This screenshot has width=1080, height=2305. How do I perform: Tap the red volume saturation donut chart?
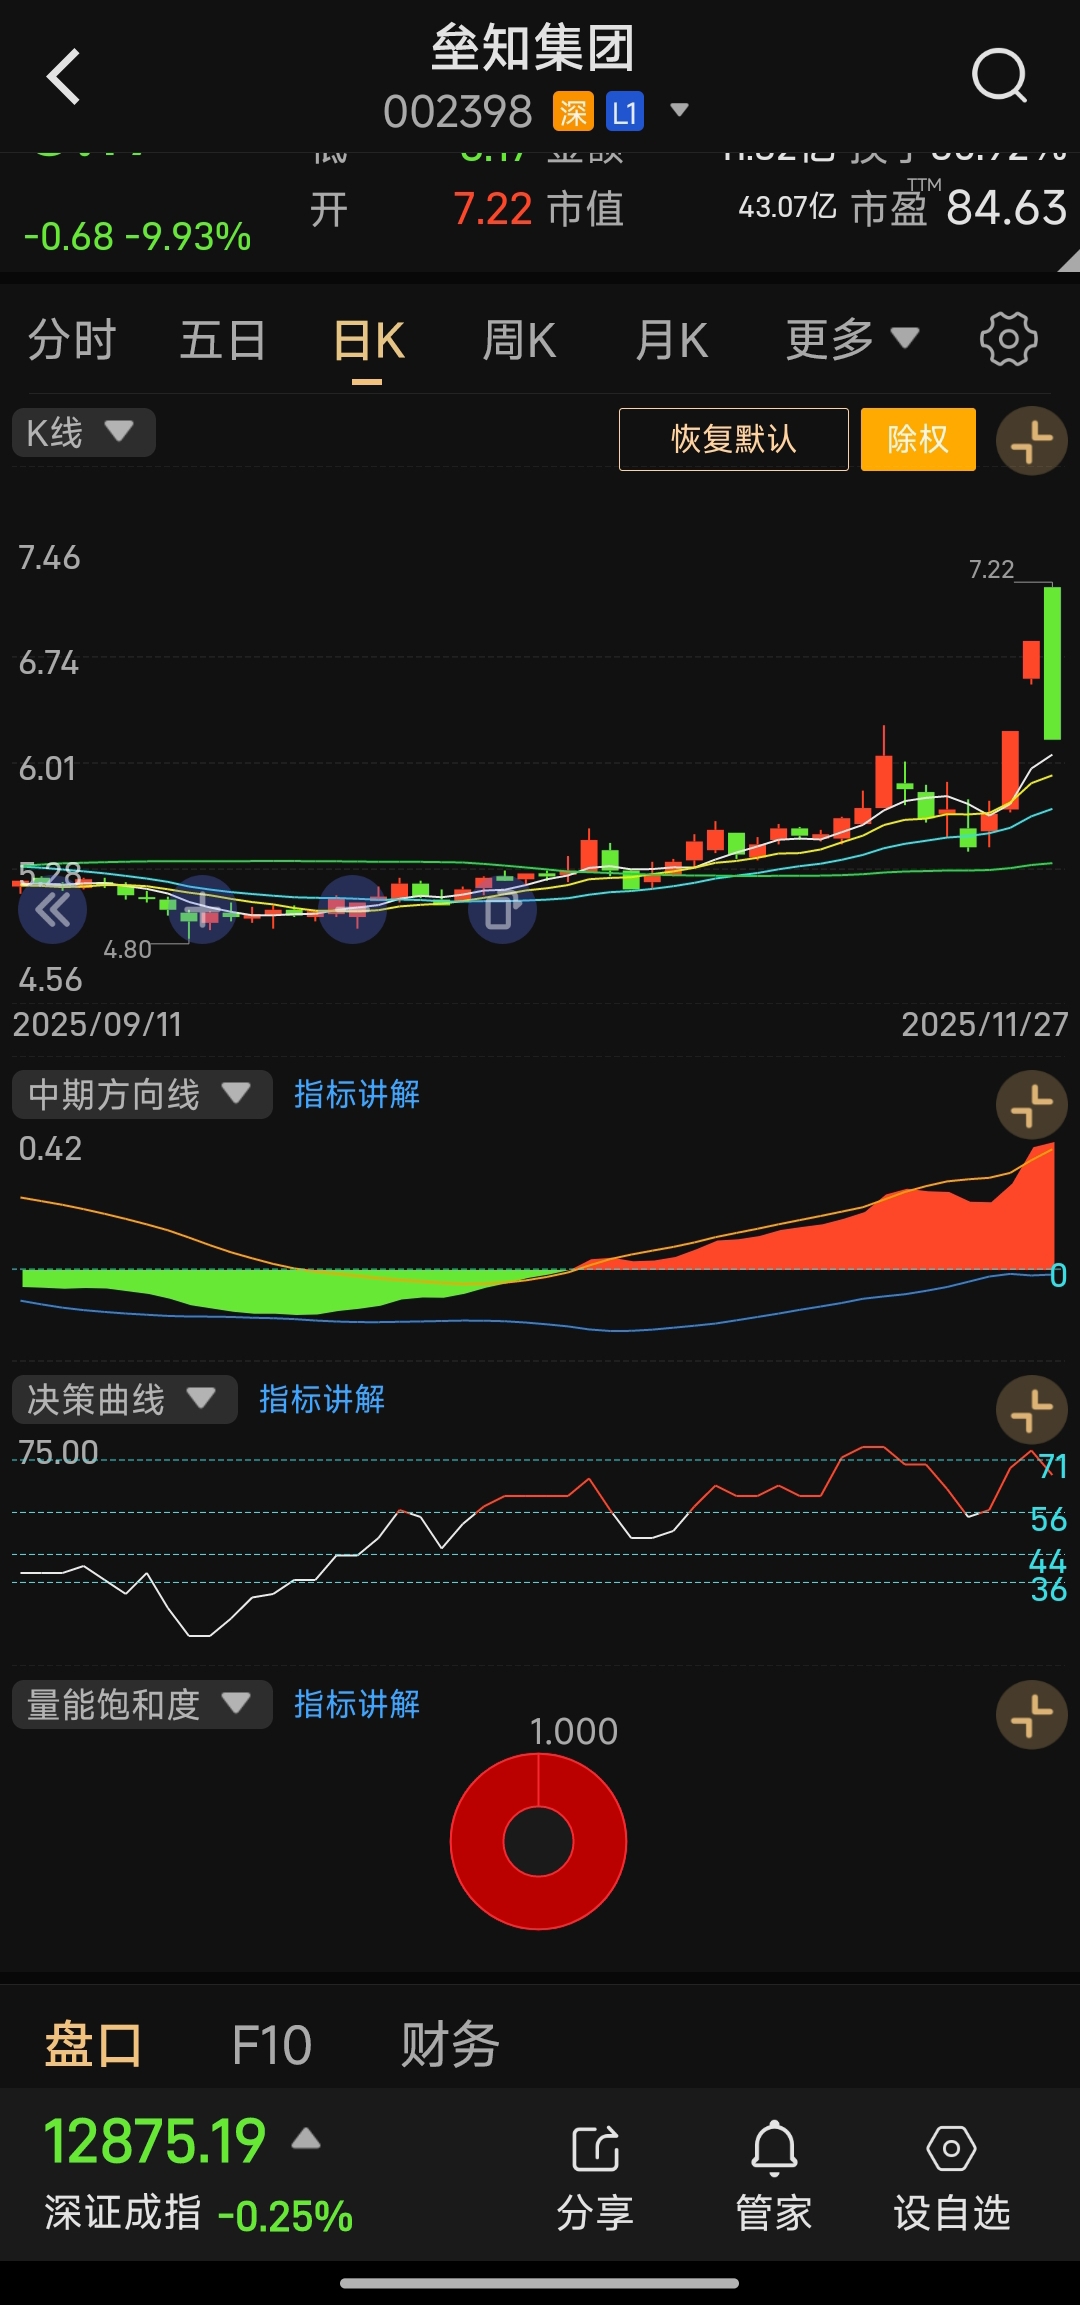pos(538,1841)
